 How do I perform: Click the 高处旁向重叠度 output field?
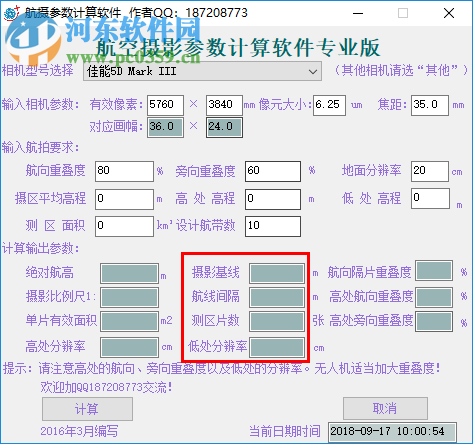point(434,321)
